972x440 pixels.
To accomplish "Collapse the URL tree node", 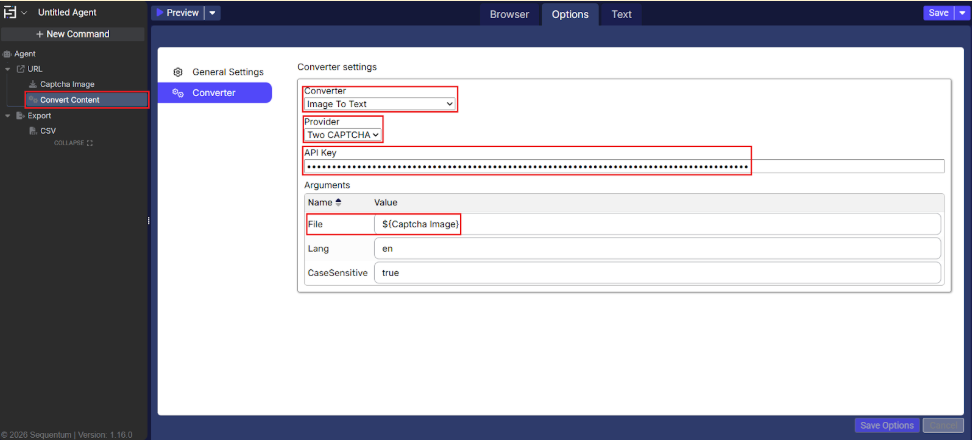I will tap(8, 69).
